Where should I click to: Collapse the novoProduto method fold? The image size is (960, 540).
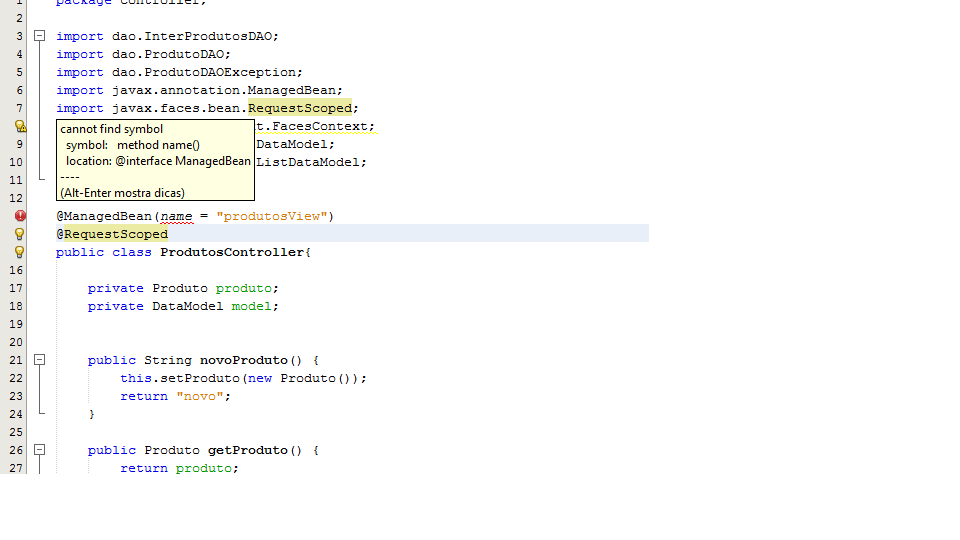(x=40, y=360)
